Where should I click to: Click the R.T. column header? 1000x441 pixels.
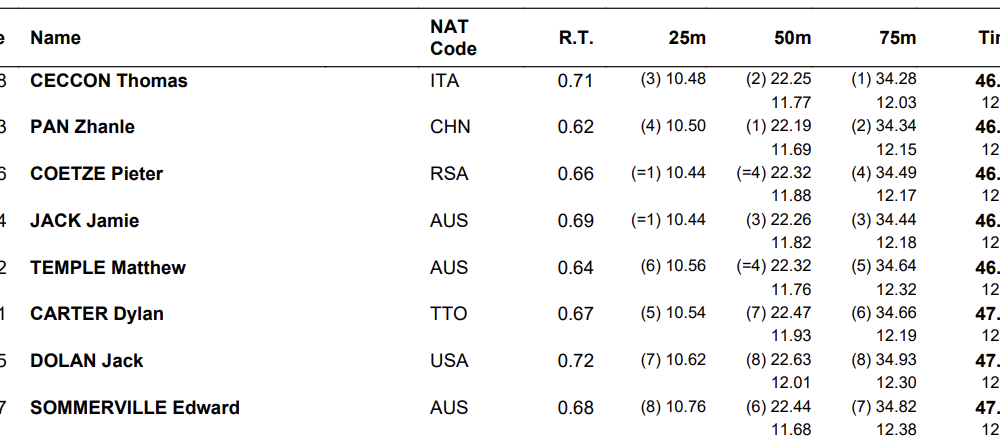[x=576, y=38]
